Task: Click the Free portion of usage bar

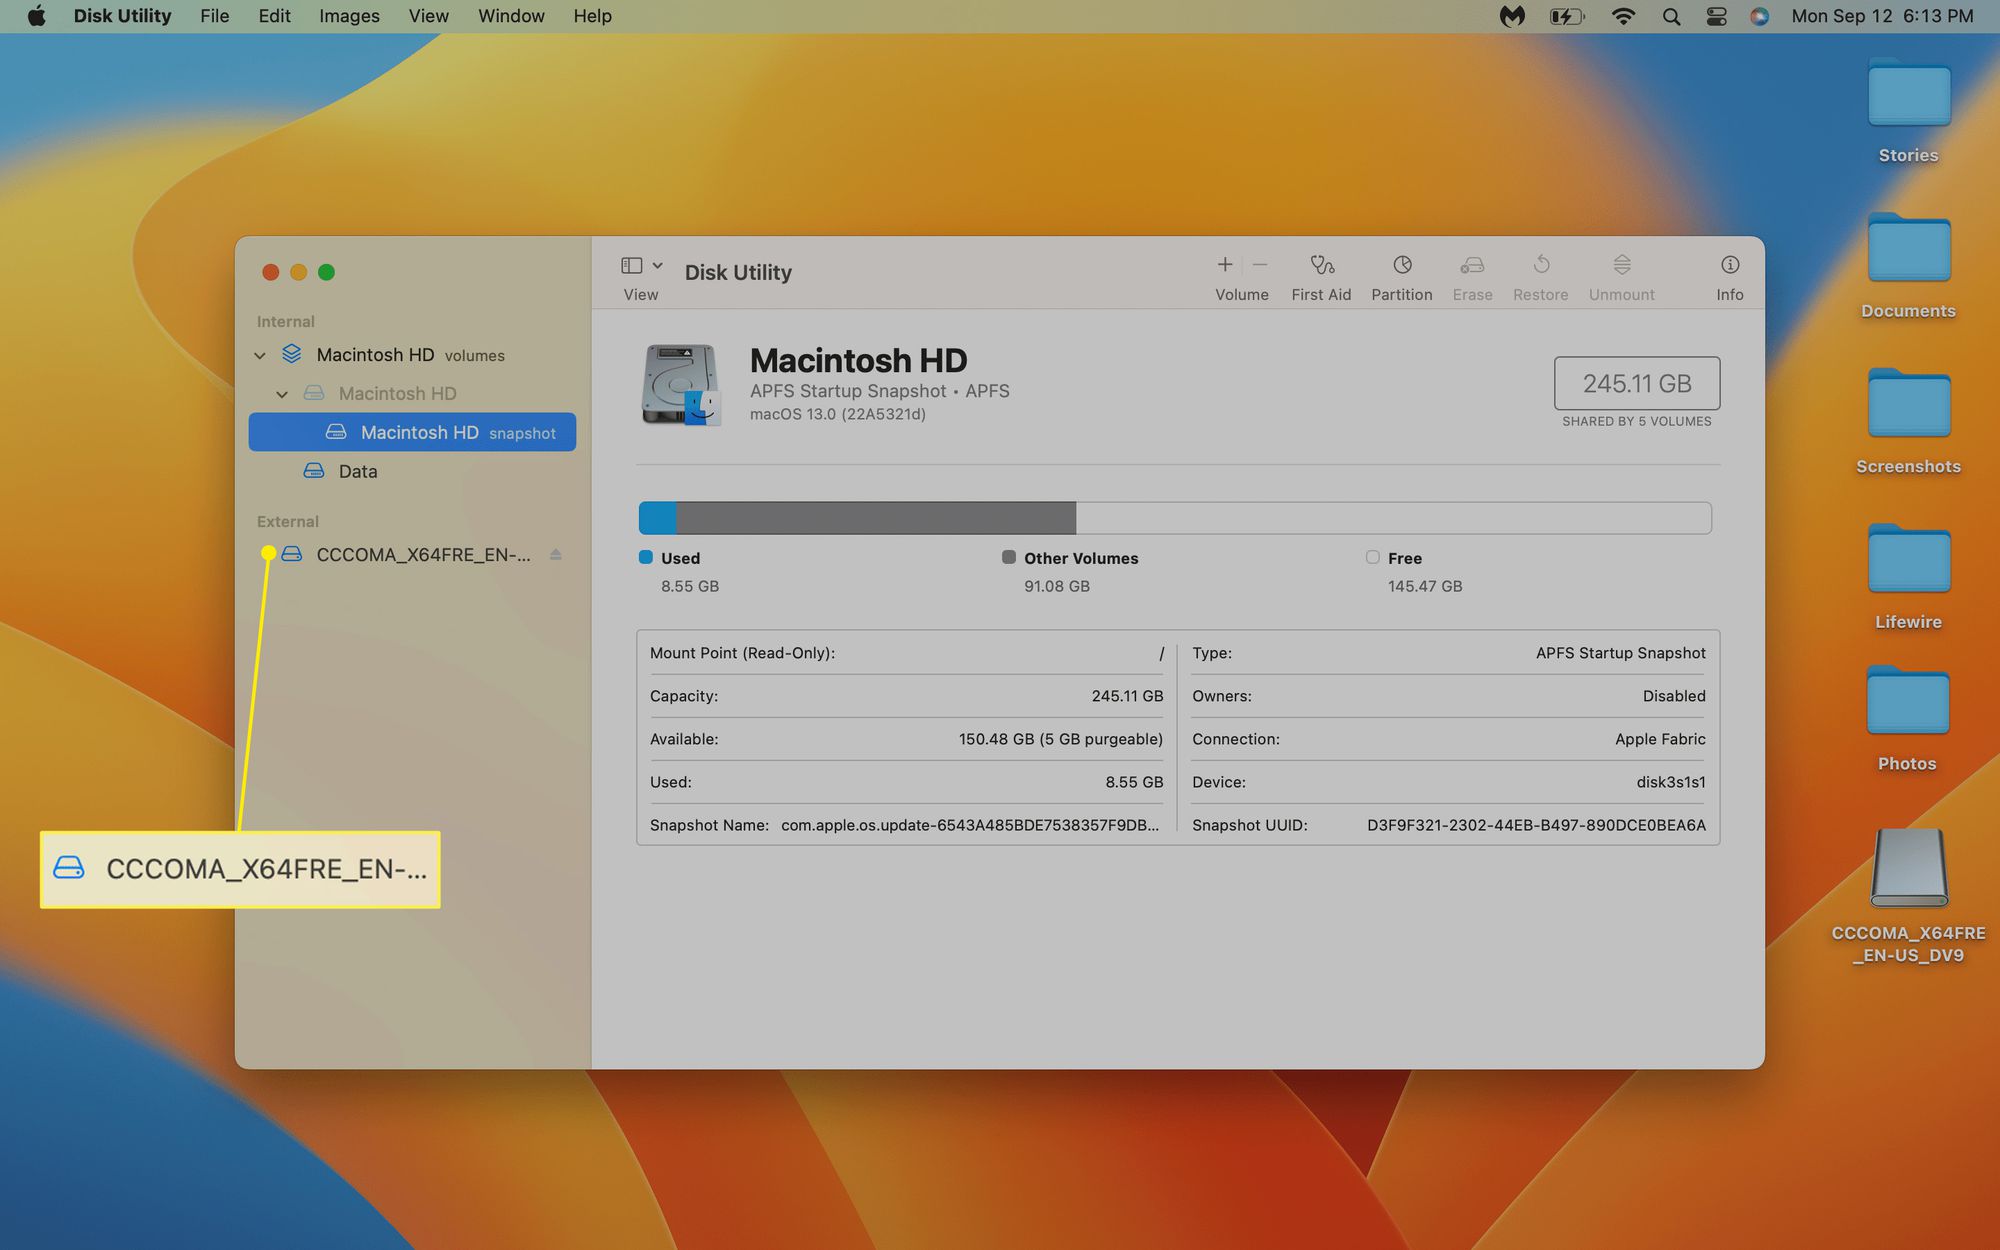Action: [x=1393, y=518]
